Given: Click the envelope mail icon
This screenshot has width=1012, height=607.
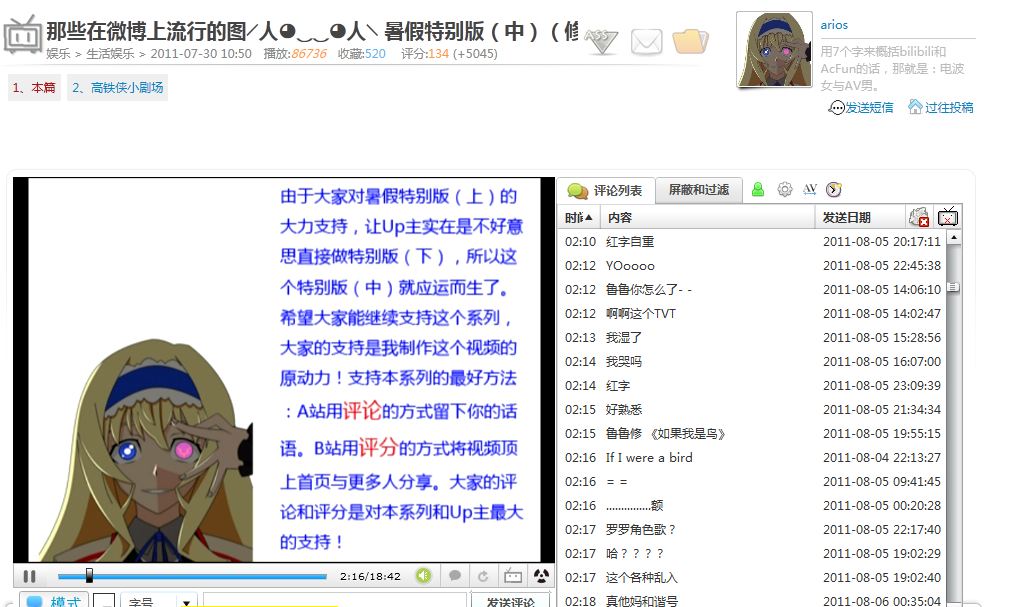Looking at the screenshot, I should point(647,42).
